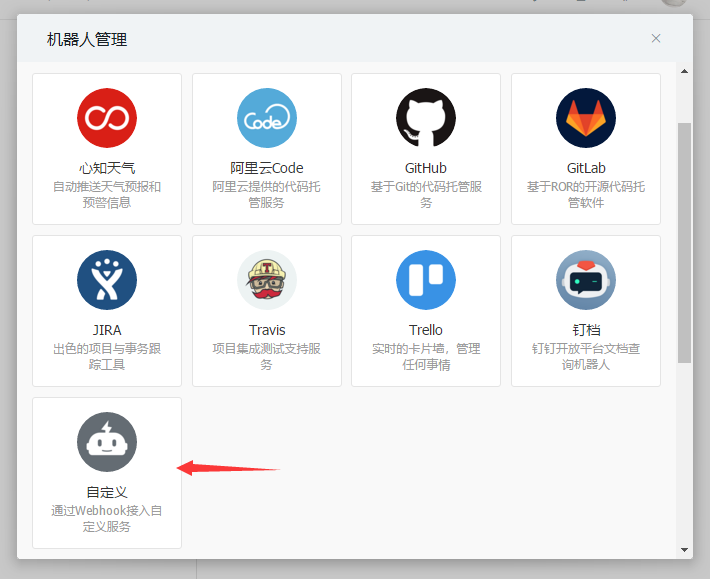Click description 出色的项目与事务跟踪工具
This screenshot has height=579, width=710.
click(107, 357)
